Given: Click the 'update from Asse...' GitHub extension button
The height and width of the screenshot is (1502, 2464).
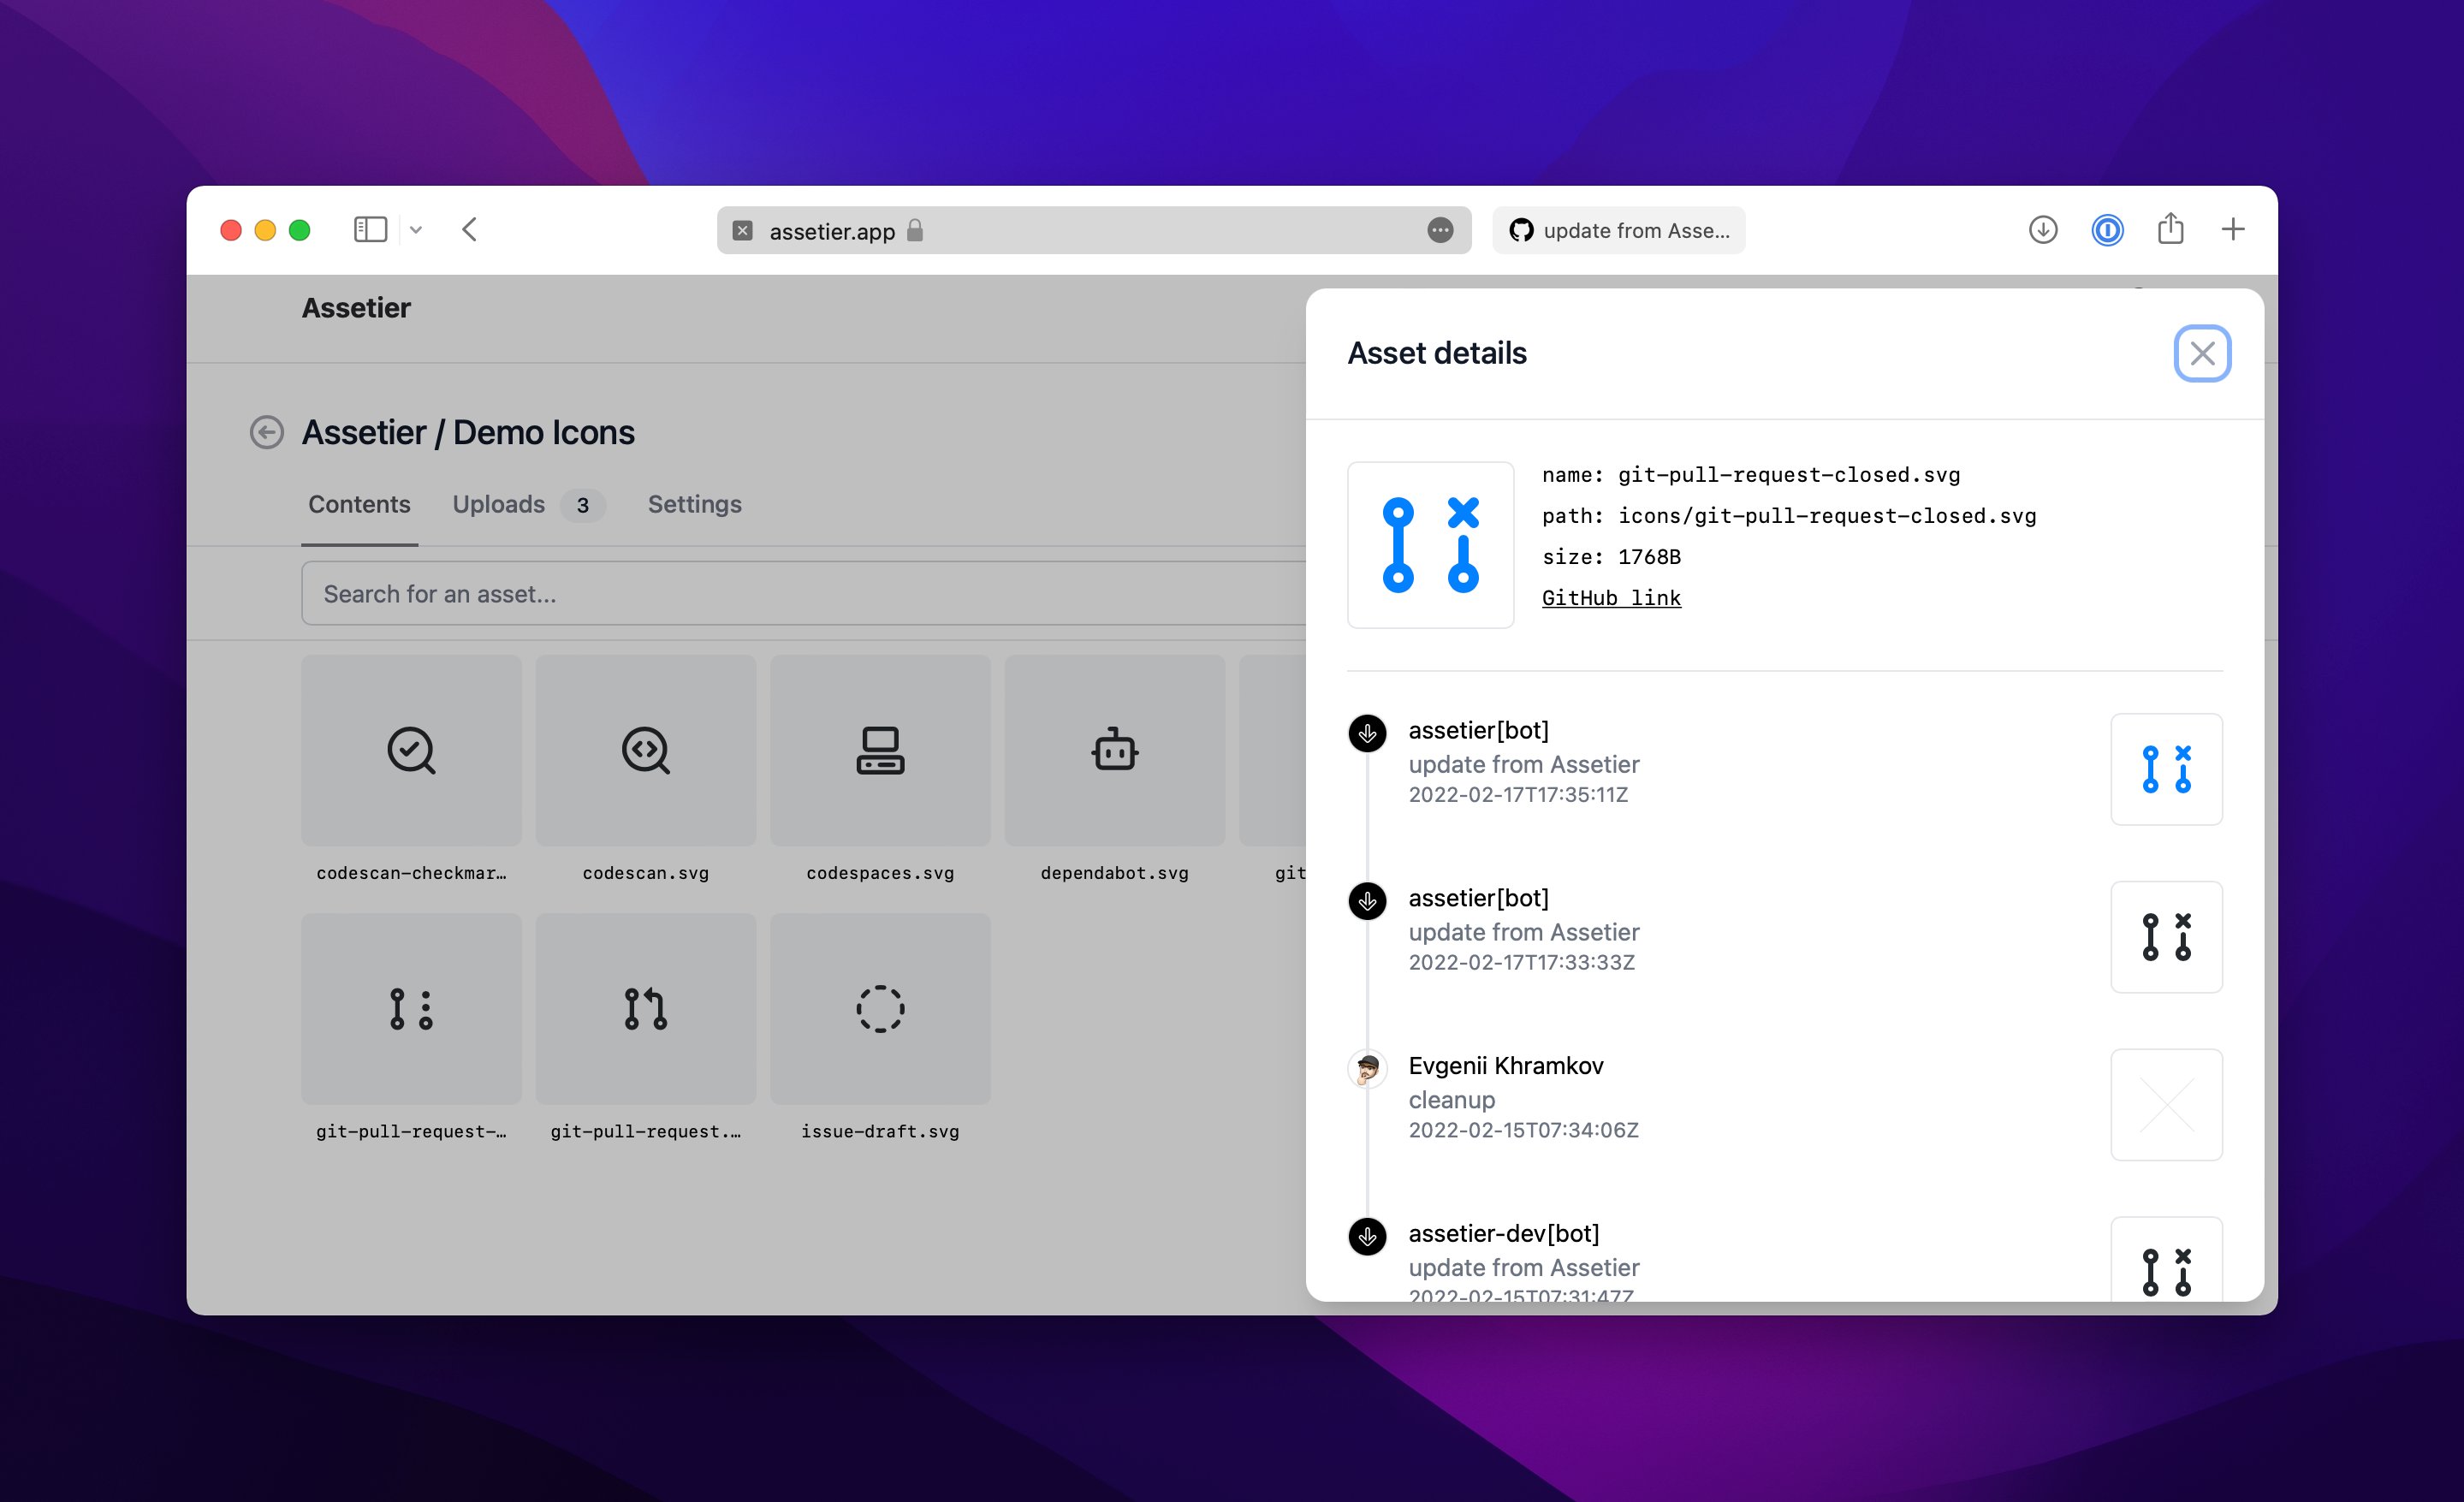Looking at the screenshot, I should (1618, 230).
